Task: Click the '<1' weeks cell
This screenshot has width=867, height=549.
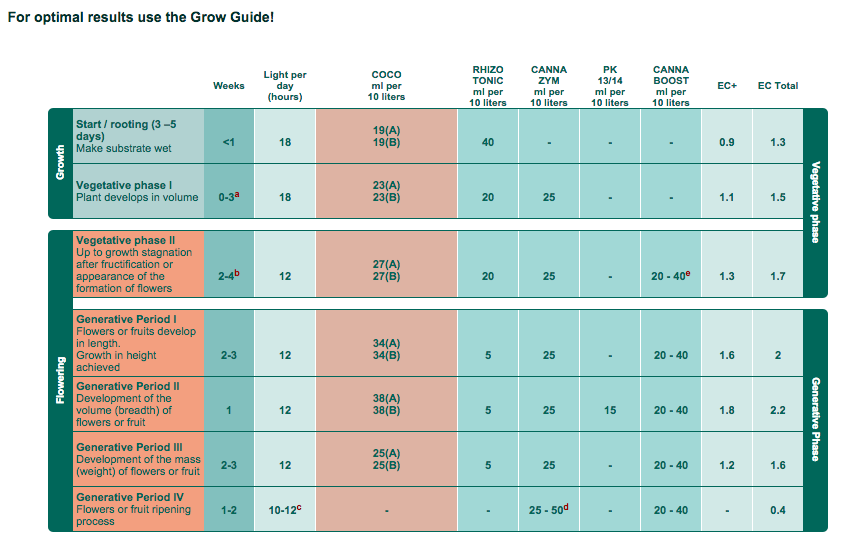Action: click(x=229, y=136)
